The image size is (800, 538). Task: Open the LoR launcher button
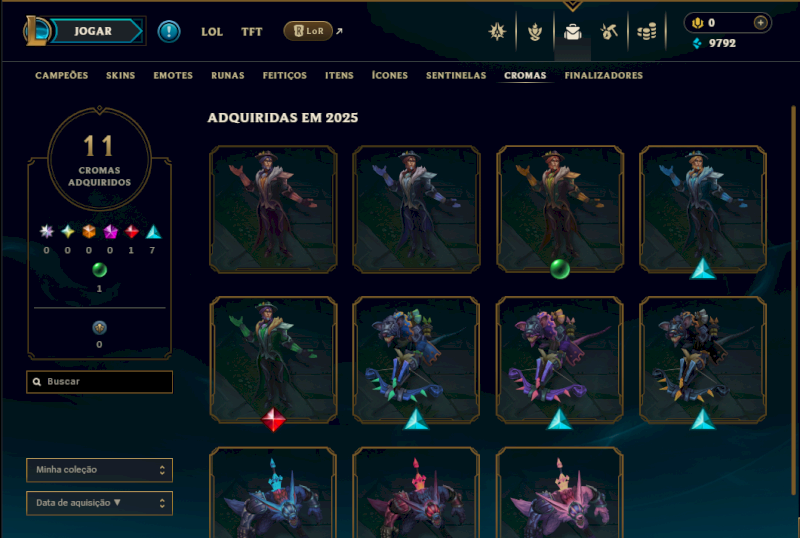click(x=308, y=31)
